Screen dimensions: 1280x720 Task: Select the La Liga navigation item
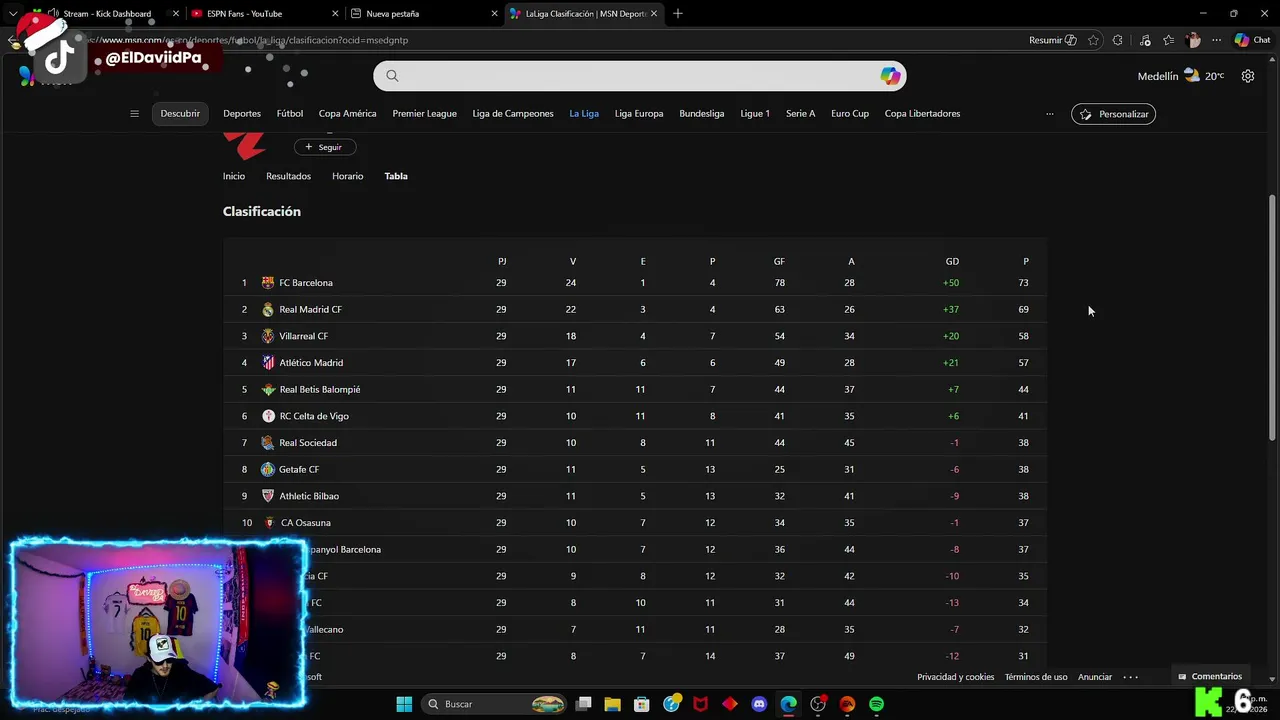584,114
